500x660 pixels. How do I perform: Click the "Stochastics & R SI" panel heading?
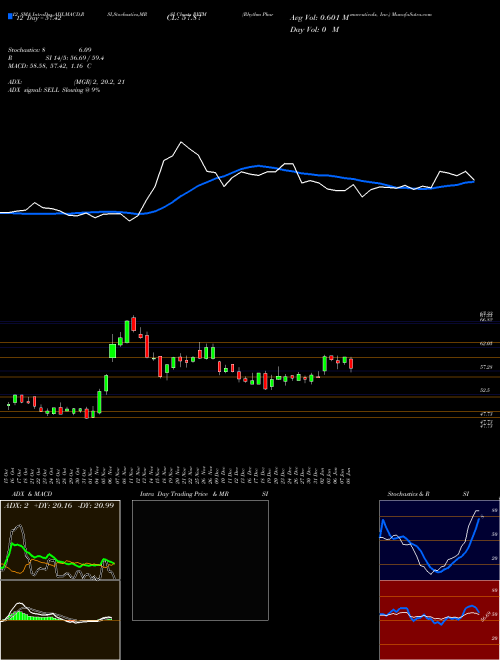[x=428, y=494]
